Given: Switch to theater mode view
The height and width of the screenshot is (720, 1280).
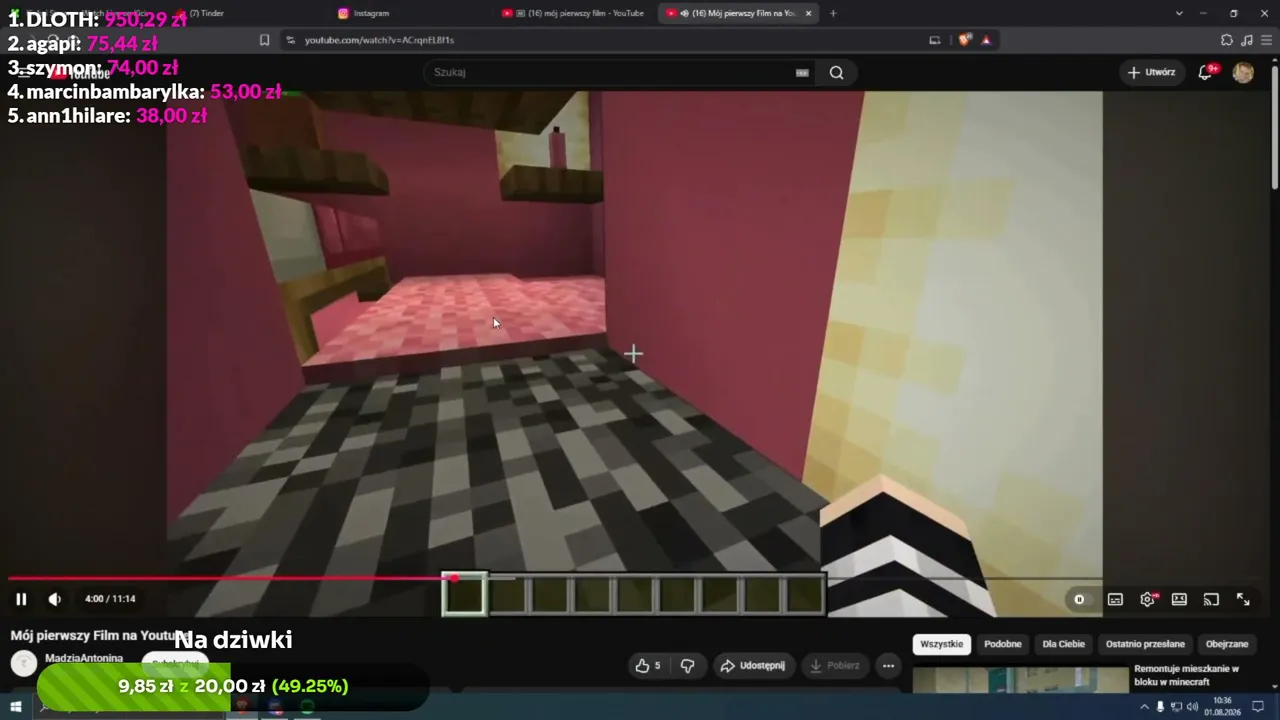Looking at the screenshot, I should coord(1179,599).
